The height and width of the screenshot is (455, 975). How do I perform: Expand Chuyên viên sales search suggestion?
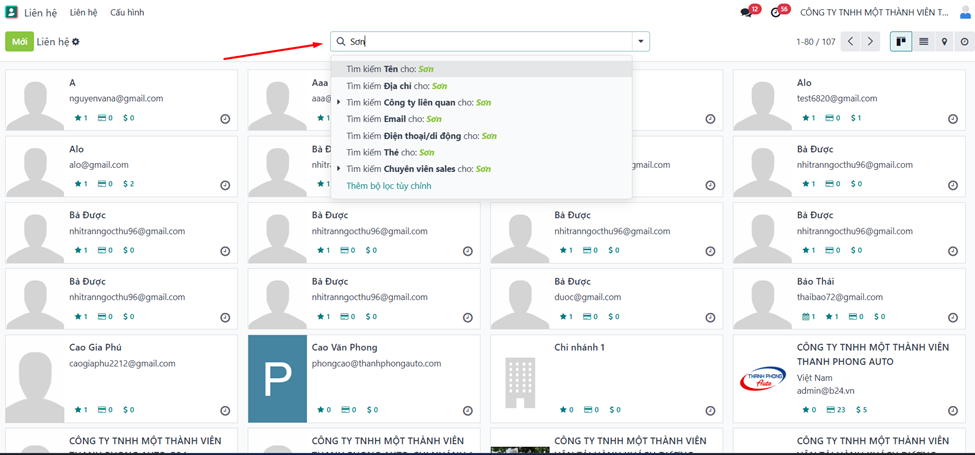[339, 169]
